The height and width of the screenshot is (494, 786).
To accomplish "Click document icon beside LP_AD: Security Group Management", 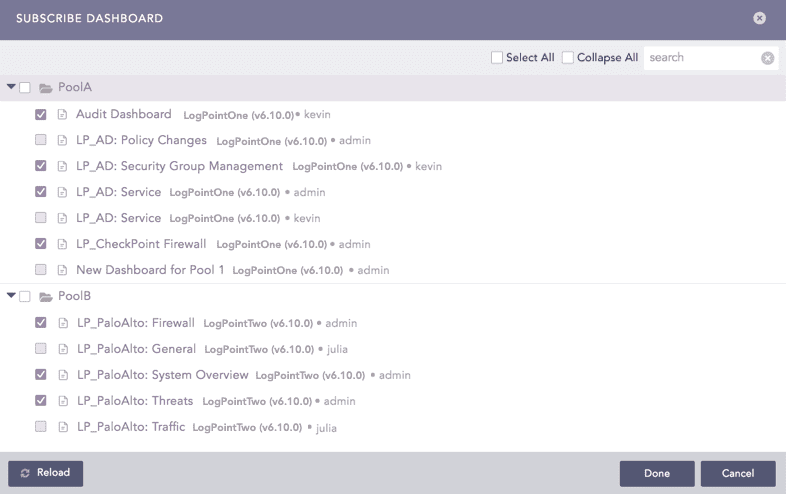I will pos(62,167).
